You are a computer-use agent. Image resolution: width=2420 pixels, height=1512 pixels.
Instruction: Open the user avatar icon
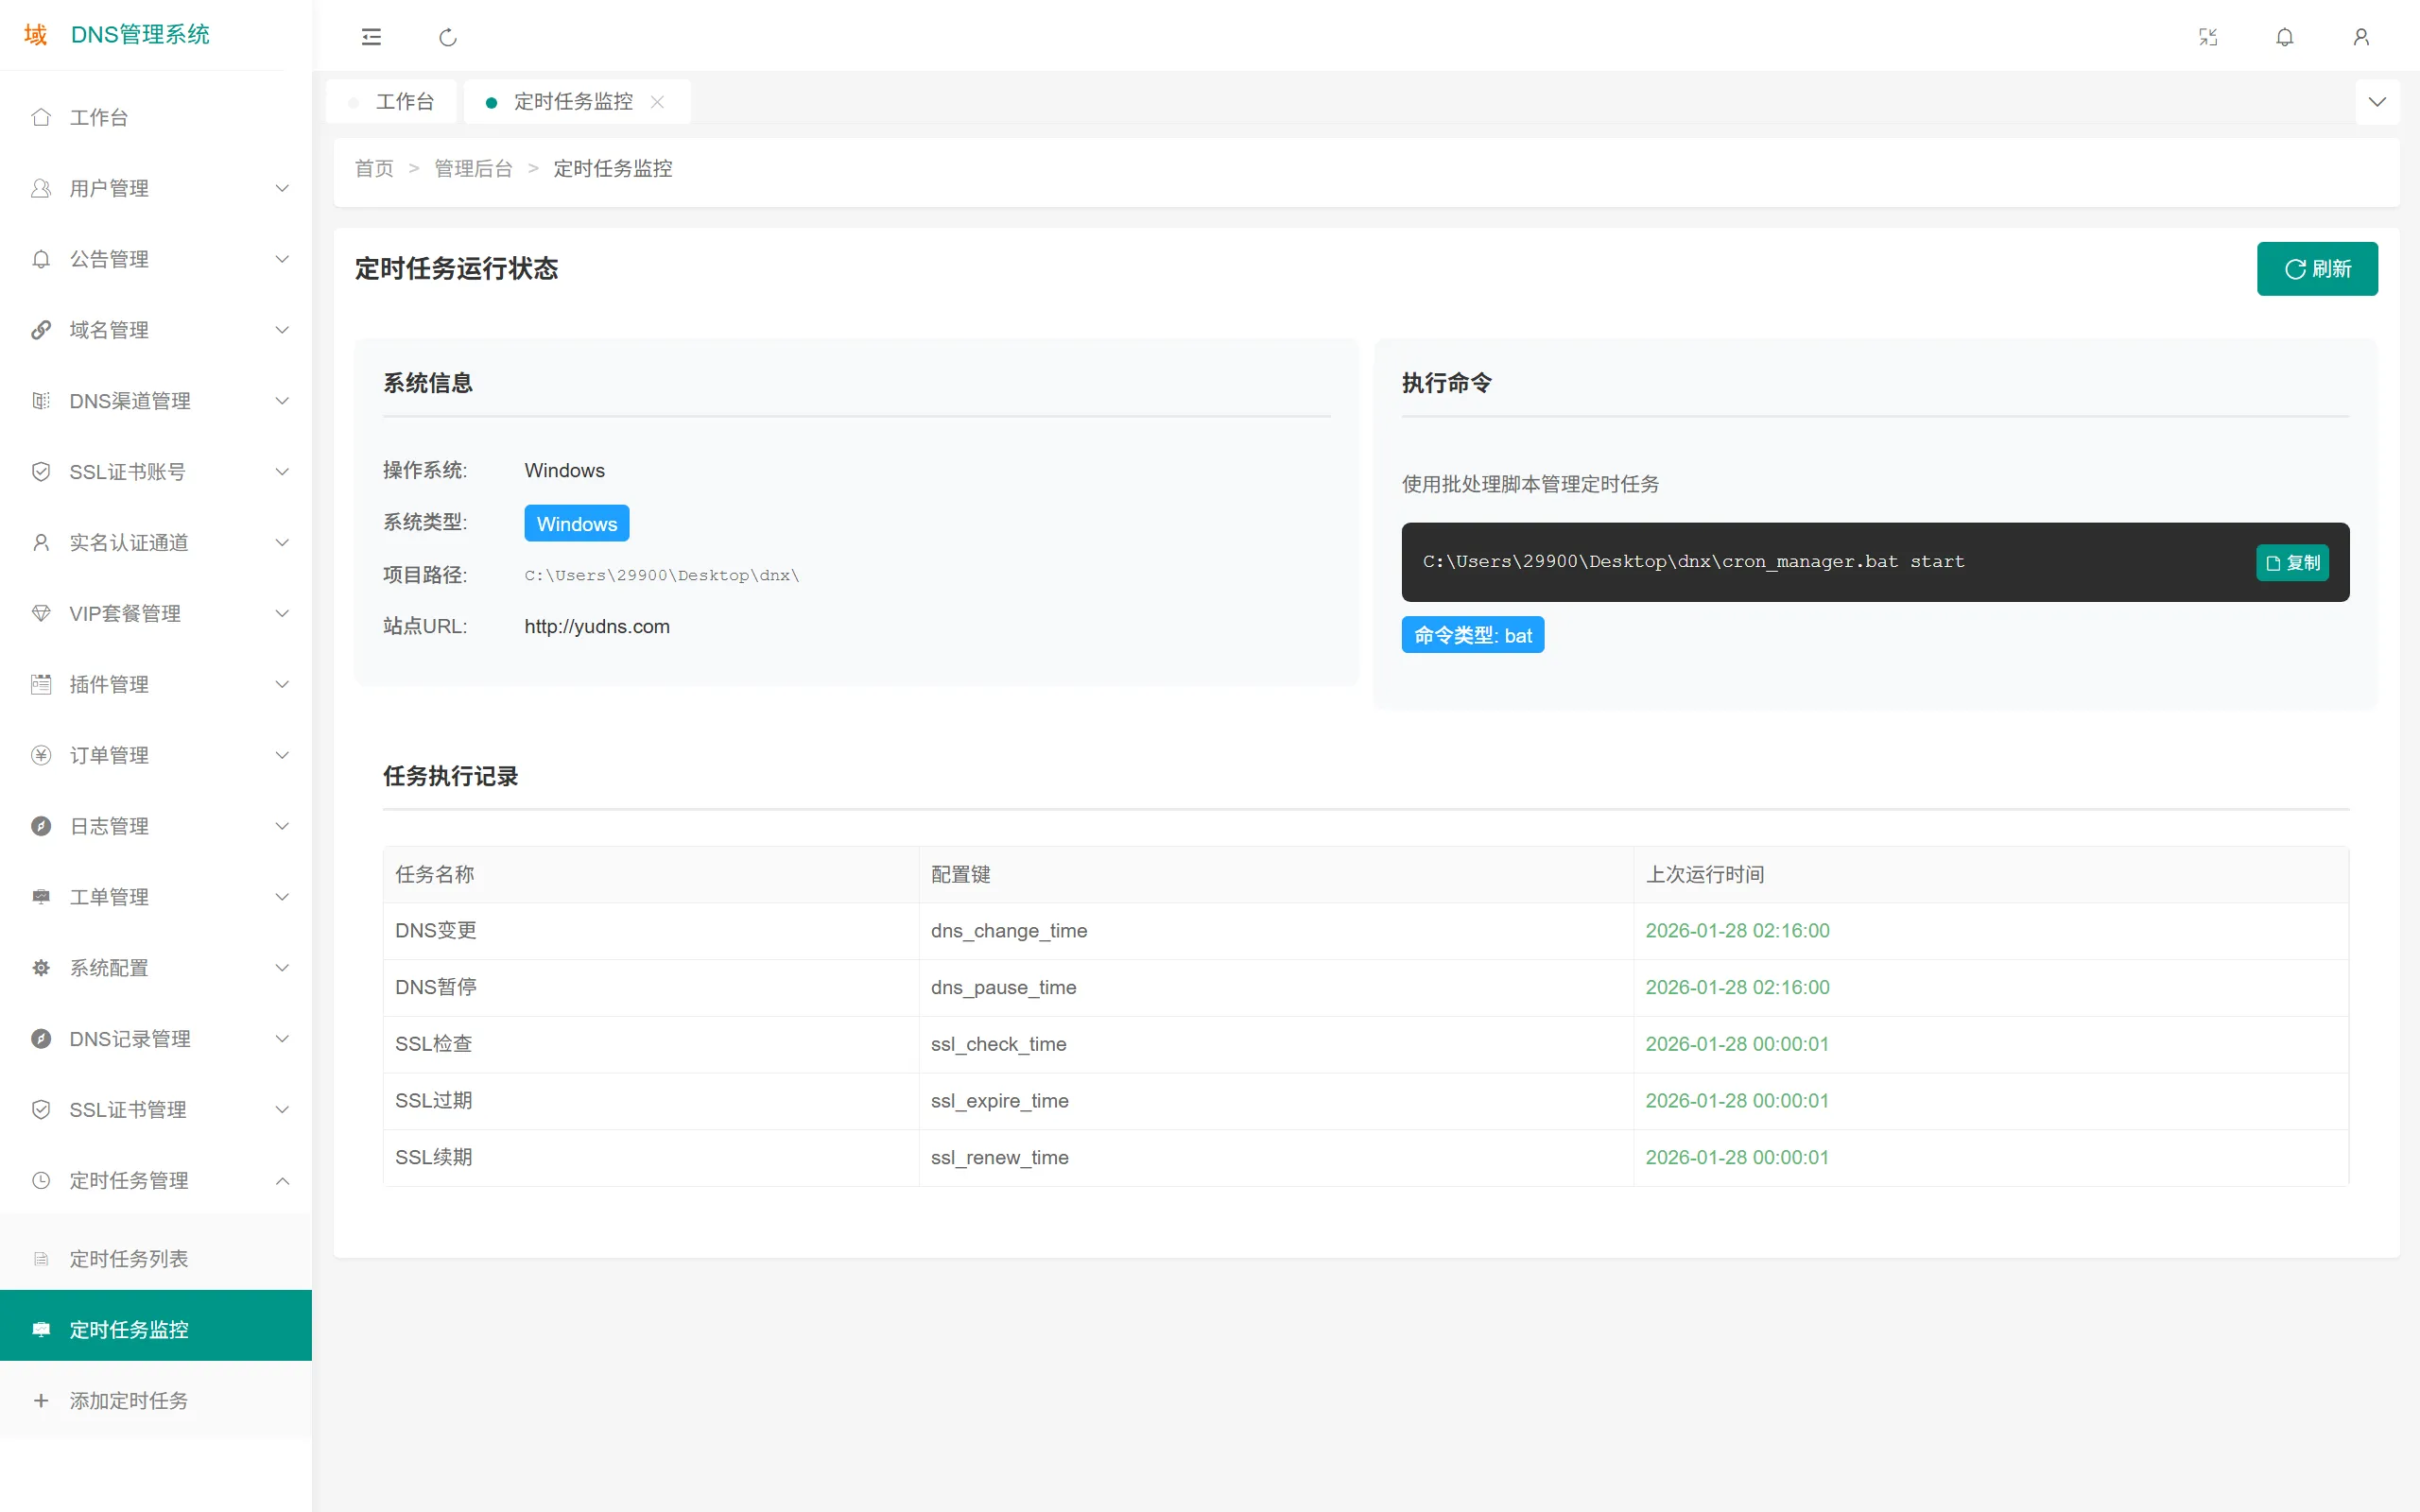2361,37
